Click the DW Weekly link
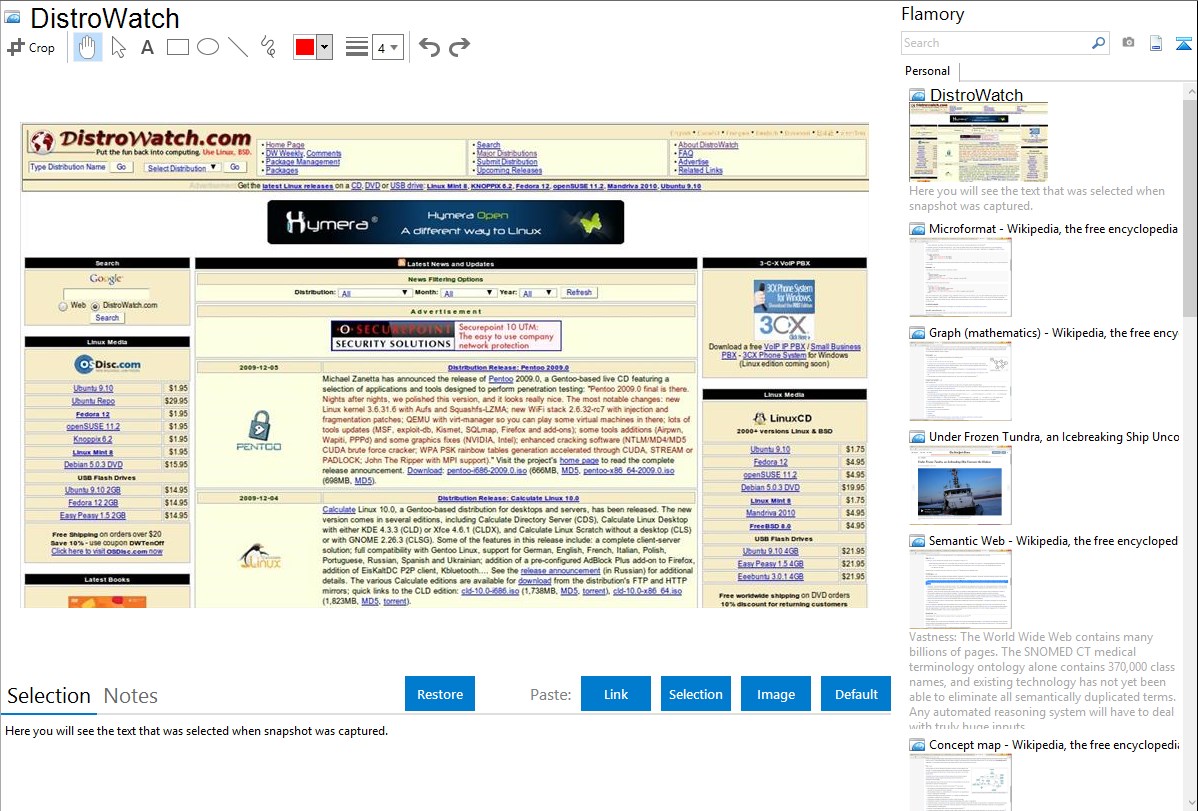This screenshot has height=811, width=1198. click(x=284, y=153)
